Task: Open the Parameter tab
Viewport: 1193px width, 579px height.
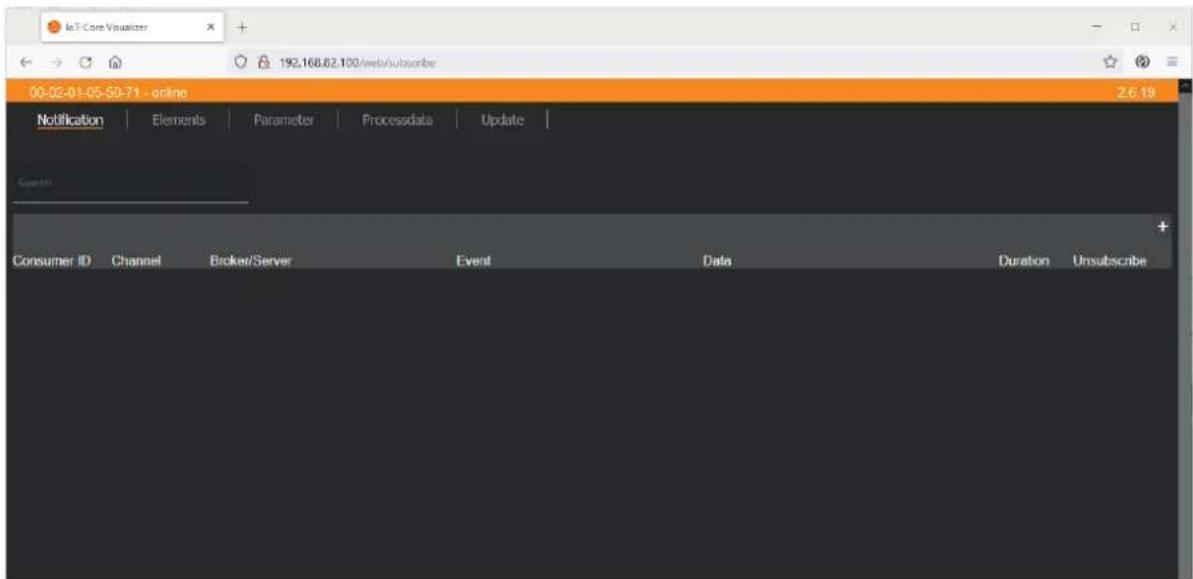Action: click(x=284, y=120)
